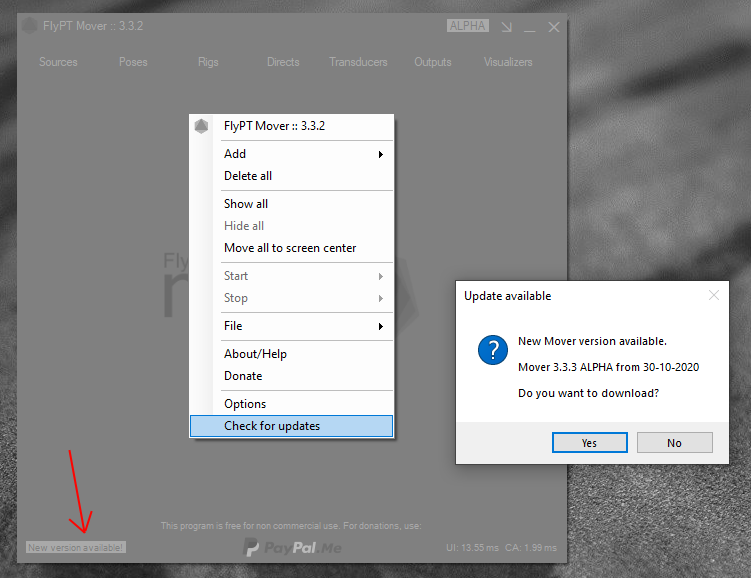This screenshot has height=578, width=751.
Task: Open the Rigs section
Action: coord(208,62)
